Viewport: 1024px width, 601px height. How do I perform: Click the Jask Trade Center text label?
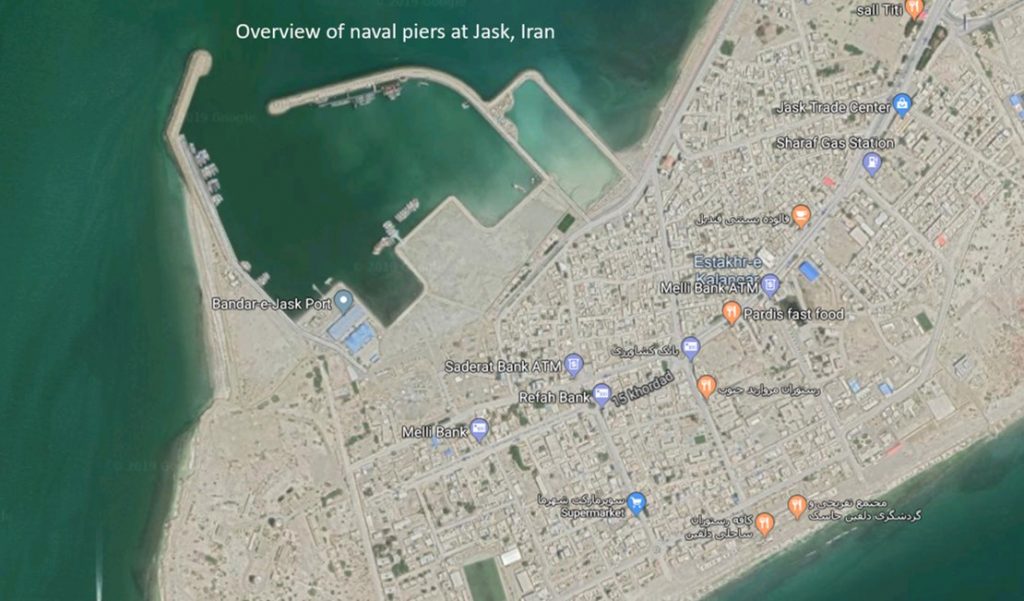click(833, 107)
